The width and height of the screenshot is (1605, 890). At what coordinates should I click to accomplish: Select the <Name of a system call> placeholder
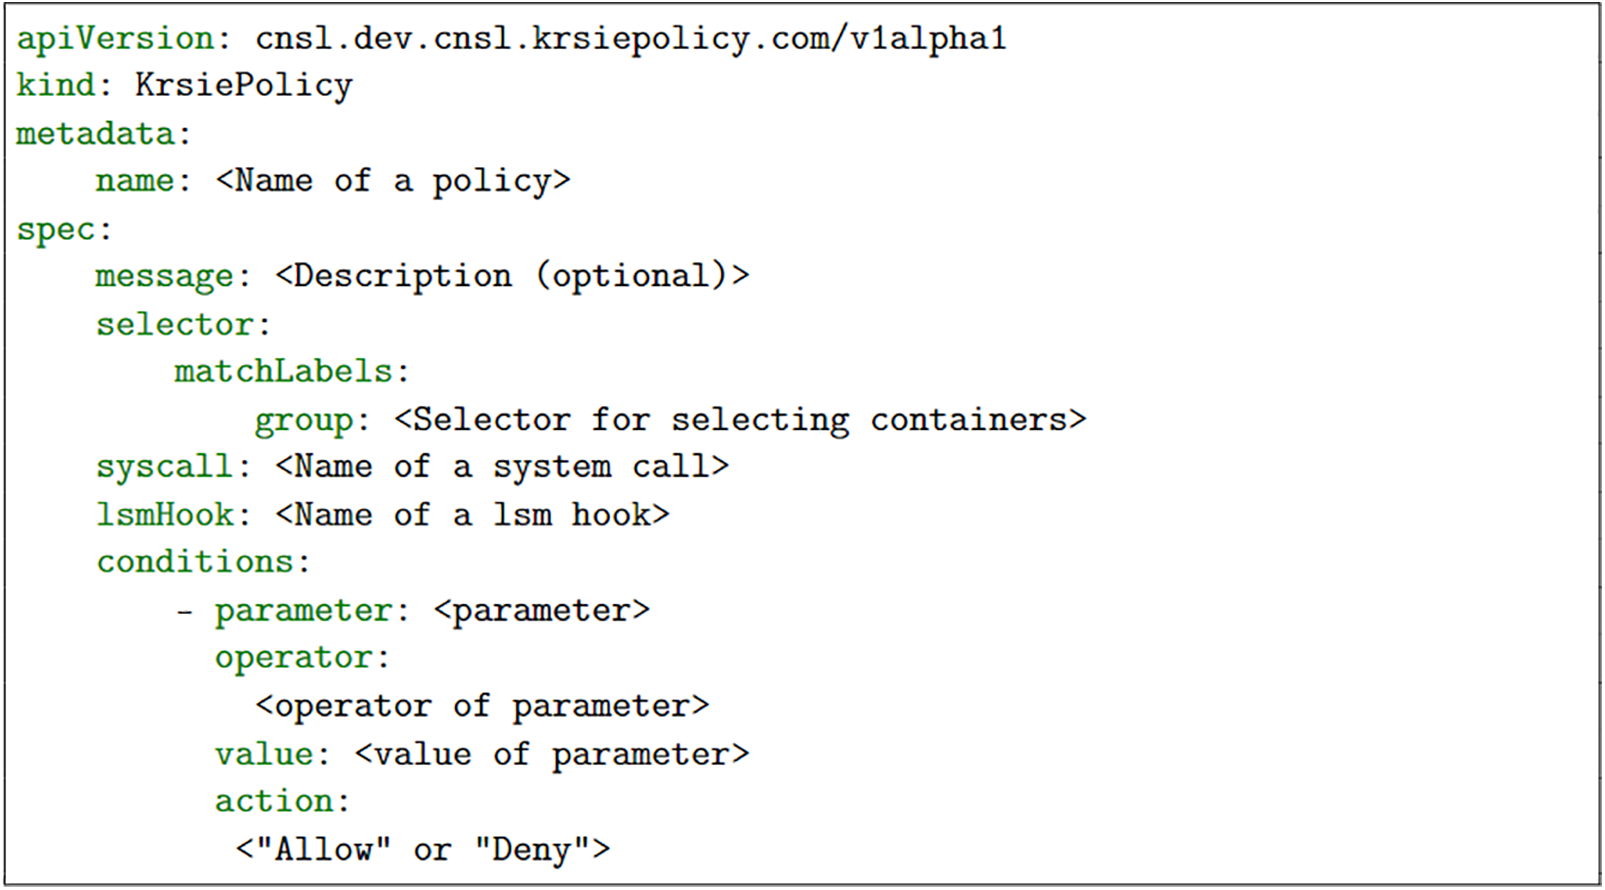tap(501, 467)
